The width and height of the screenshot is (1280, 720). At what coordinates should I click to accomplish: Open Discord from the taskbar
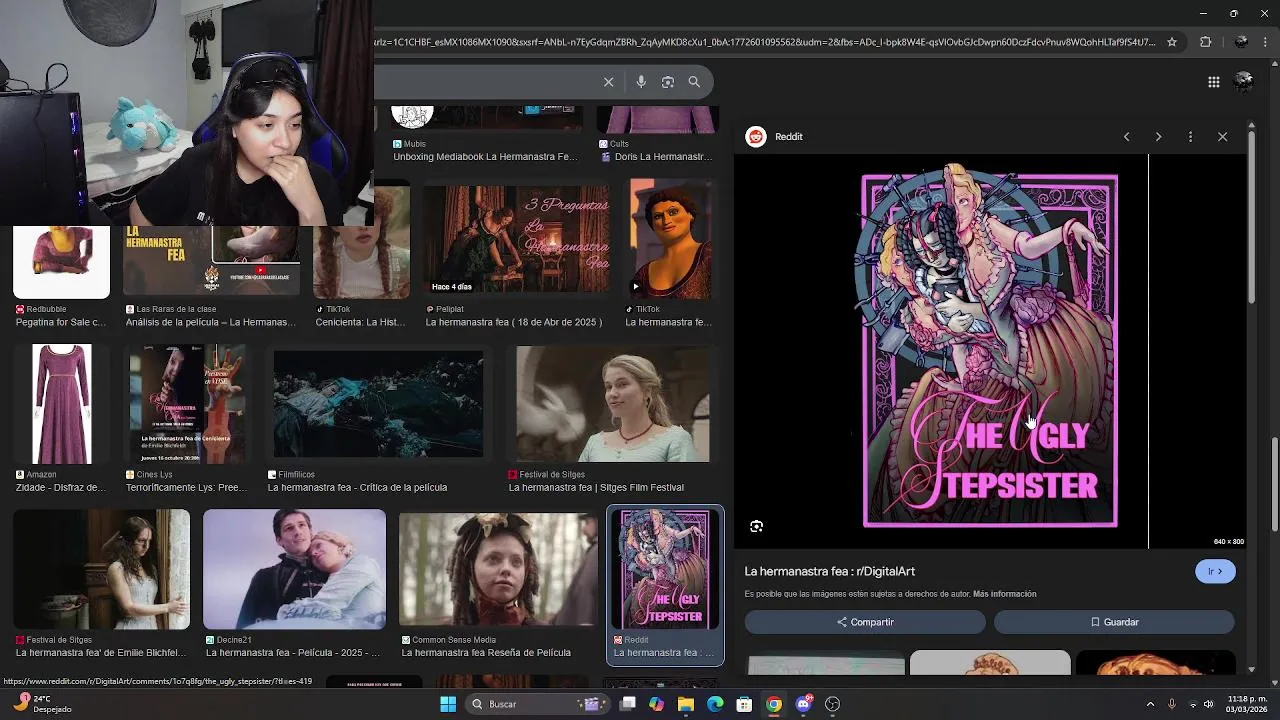point(803,704)
